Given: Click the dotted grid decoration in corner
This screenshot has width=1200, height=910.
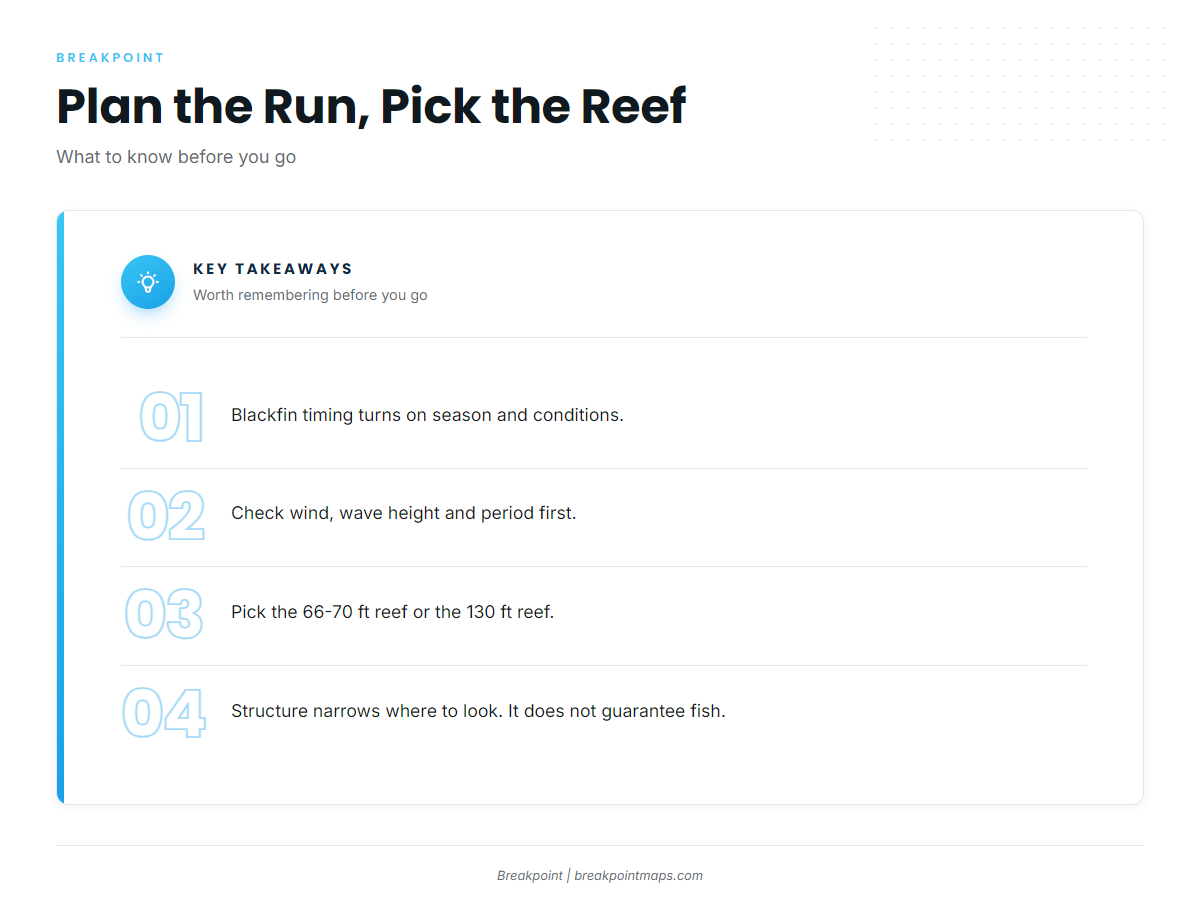Looking at the screenshot, I should click(x=1019, y=84).
